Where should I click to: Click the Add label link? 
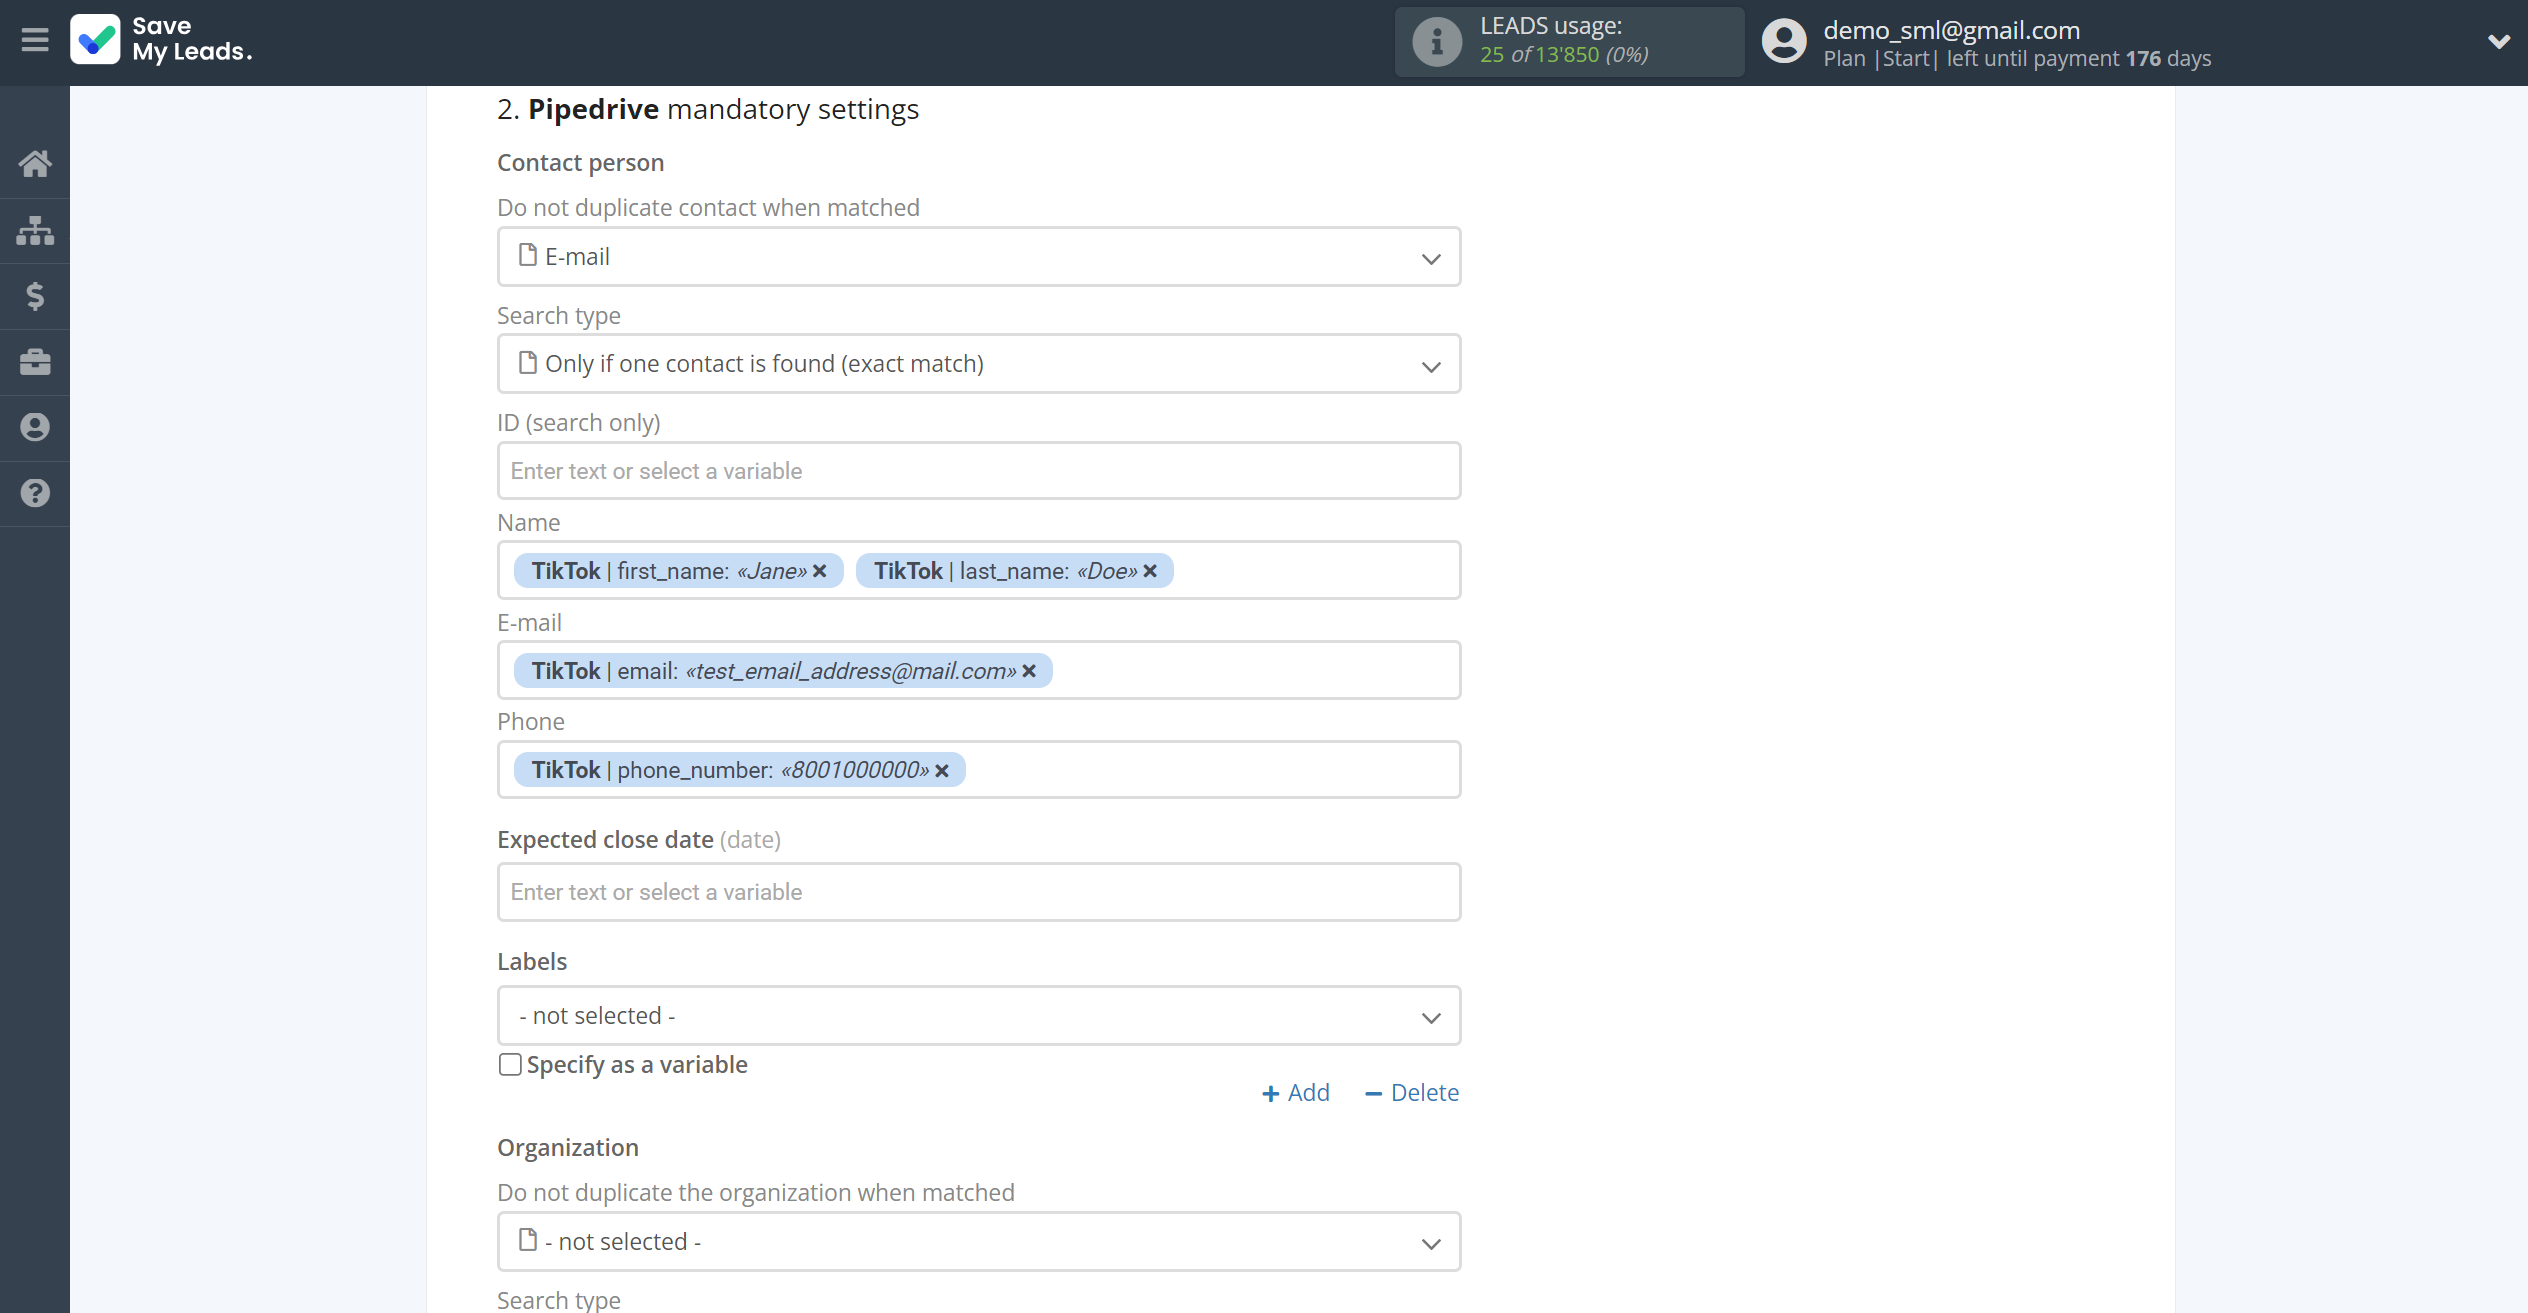[x=1296, y=1093]
